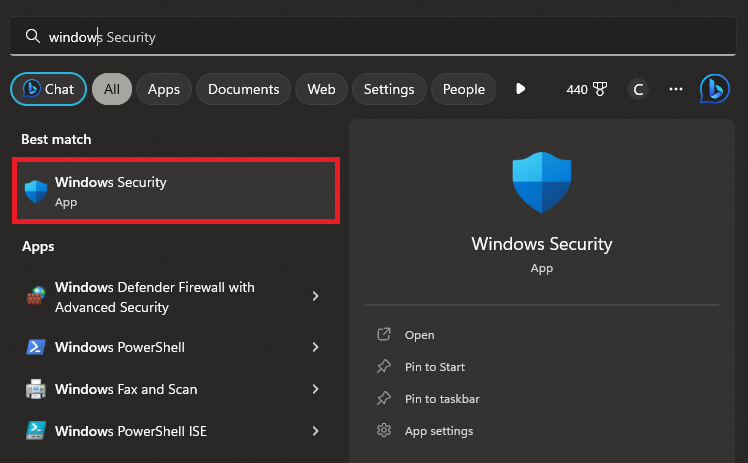This screenshot has width=748, height=463.
Task: Expand the Windows PowerShell result chevron
Action: [x=315, y=347]
